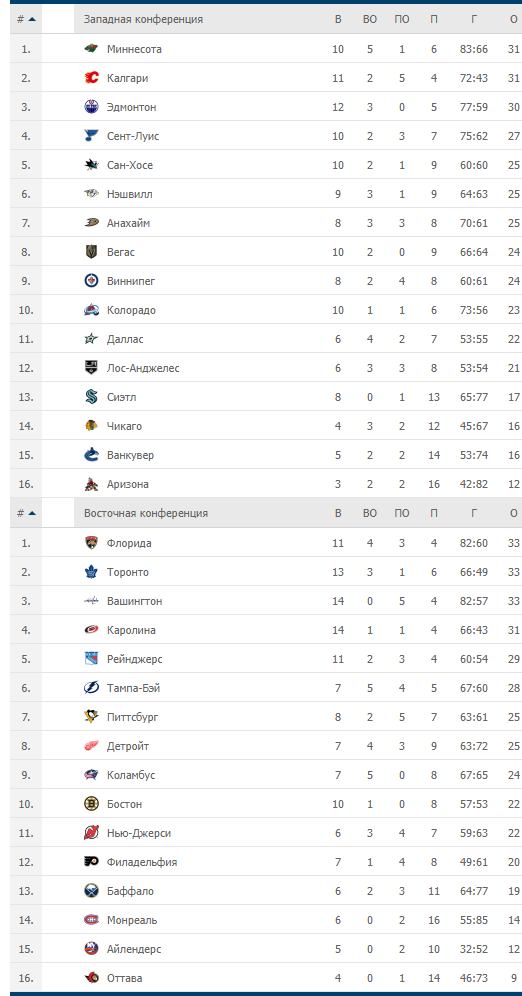
Task: Open the Питтсбург team link
Action: point(133,717)
